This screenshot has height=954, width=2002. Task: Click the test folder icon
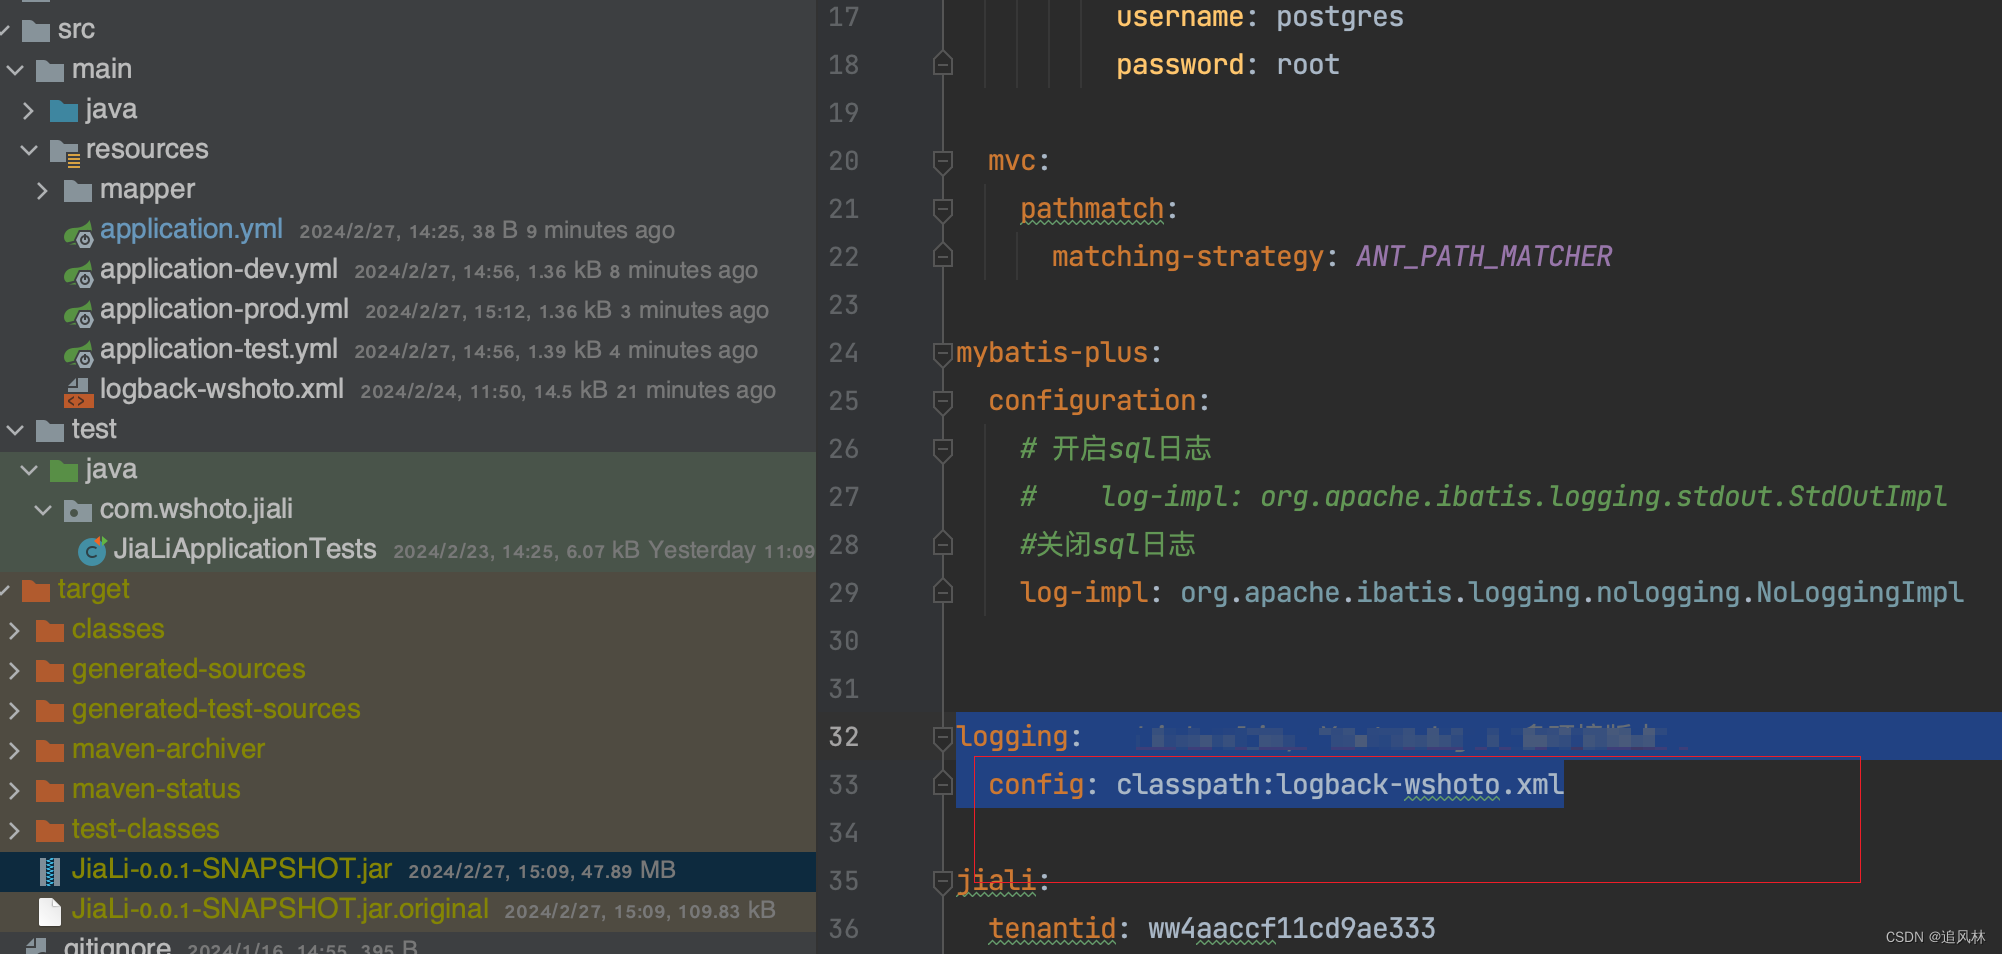coord(50,430)
